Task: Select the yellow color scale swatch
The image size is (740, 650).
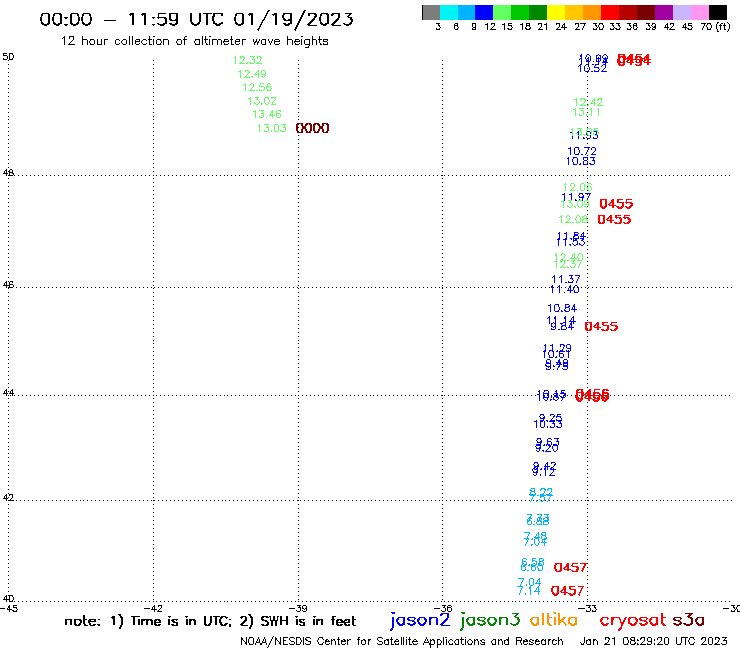Action: coord(556,12)
